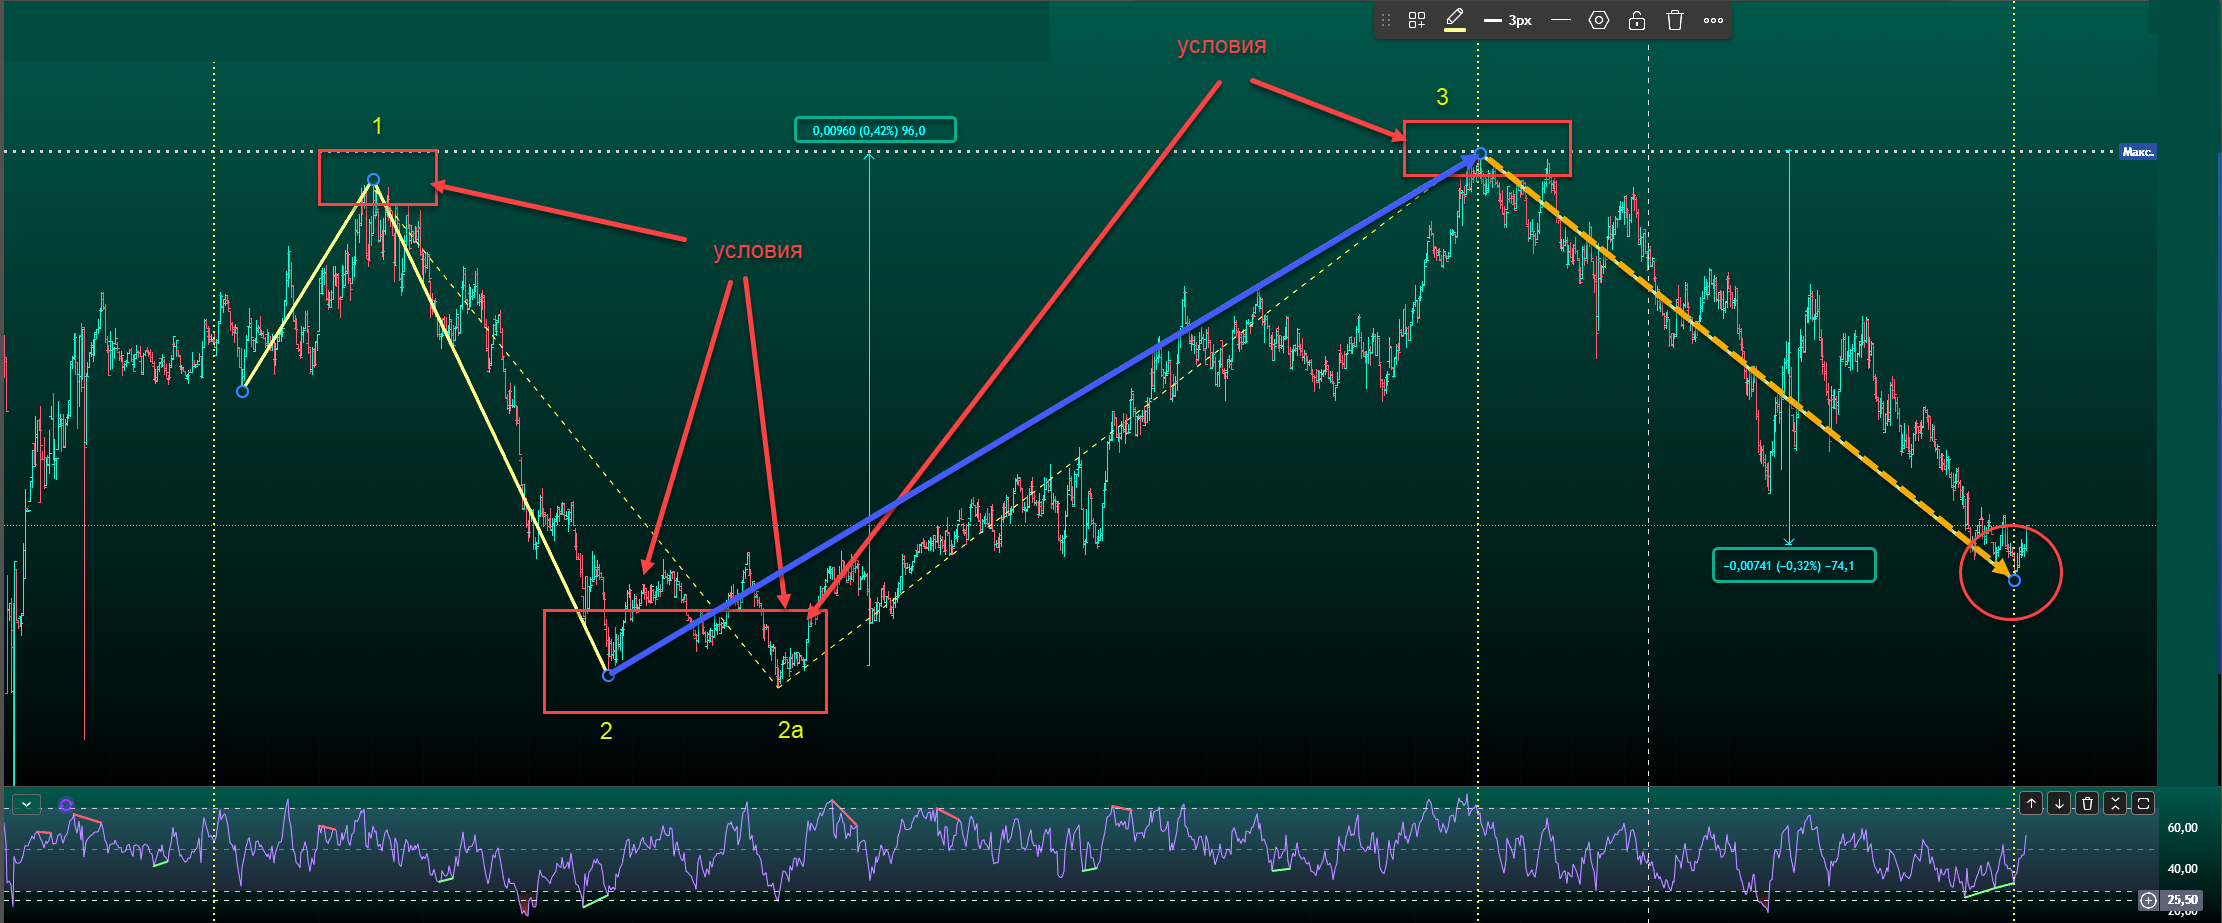Image resolution: width=2222 pixels, height=923 pixels.
Task: Open more options three-dot menu
Action: pyautogui.click(x=1713, y=20)
